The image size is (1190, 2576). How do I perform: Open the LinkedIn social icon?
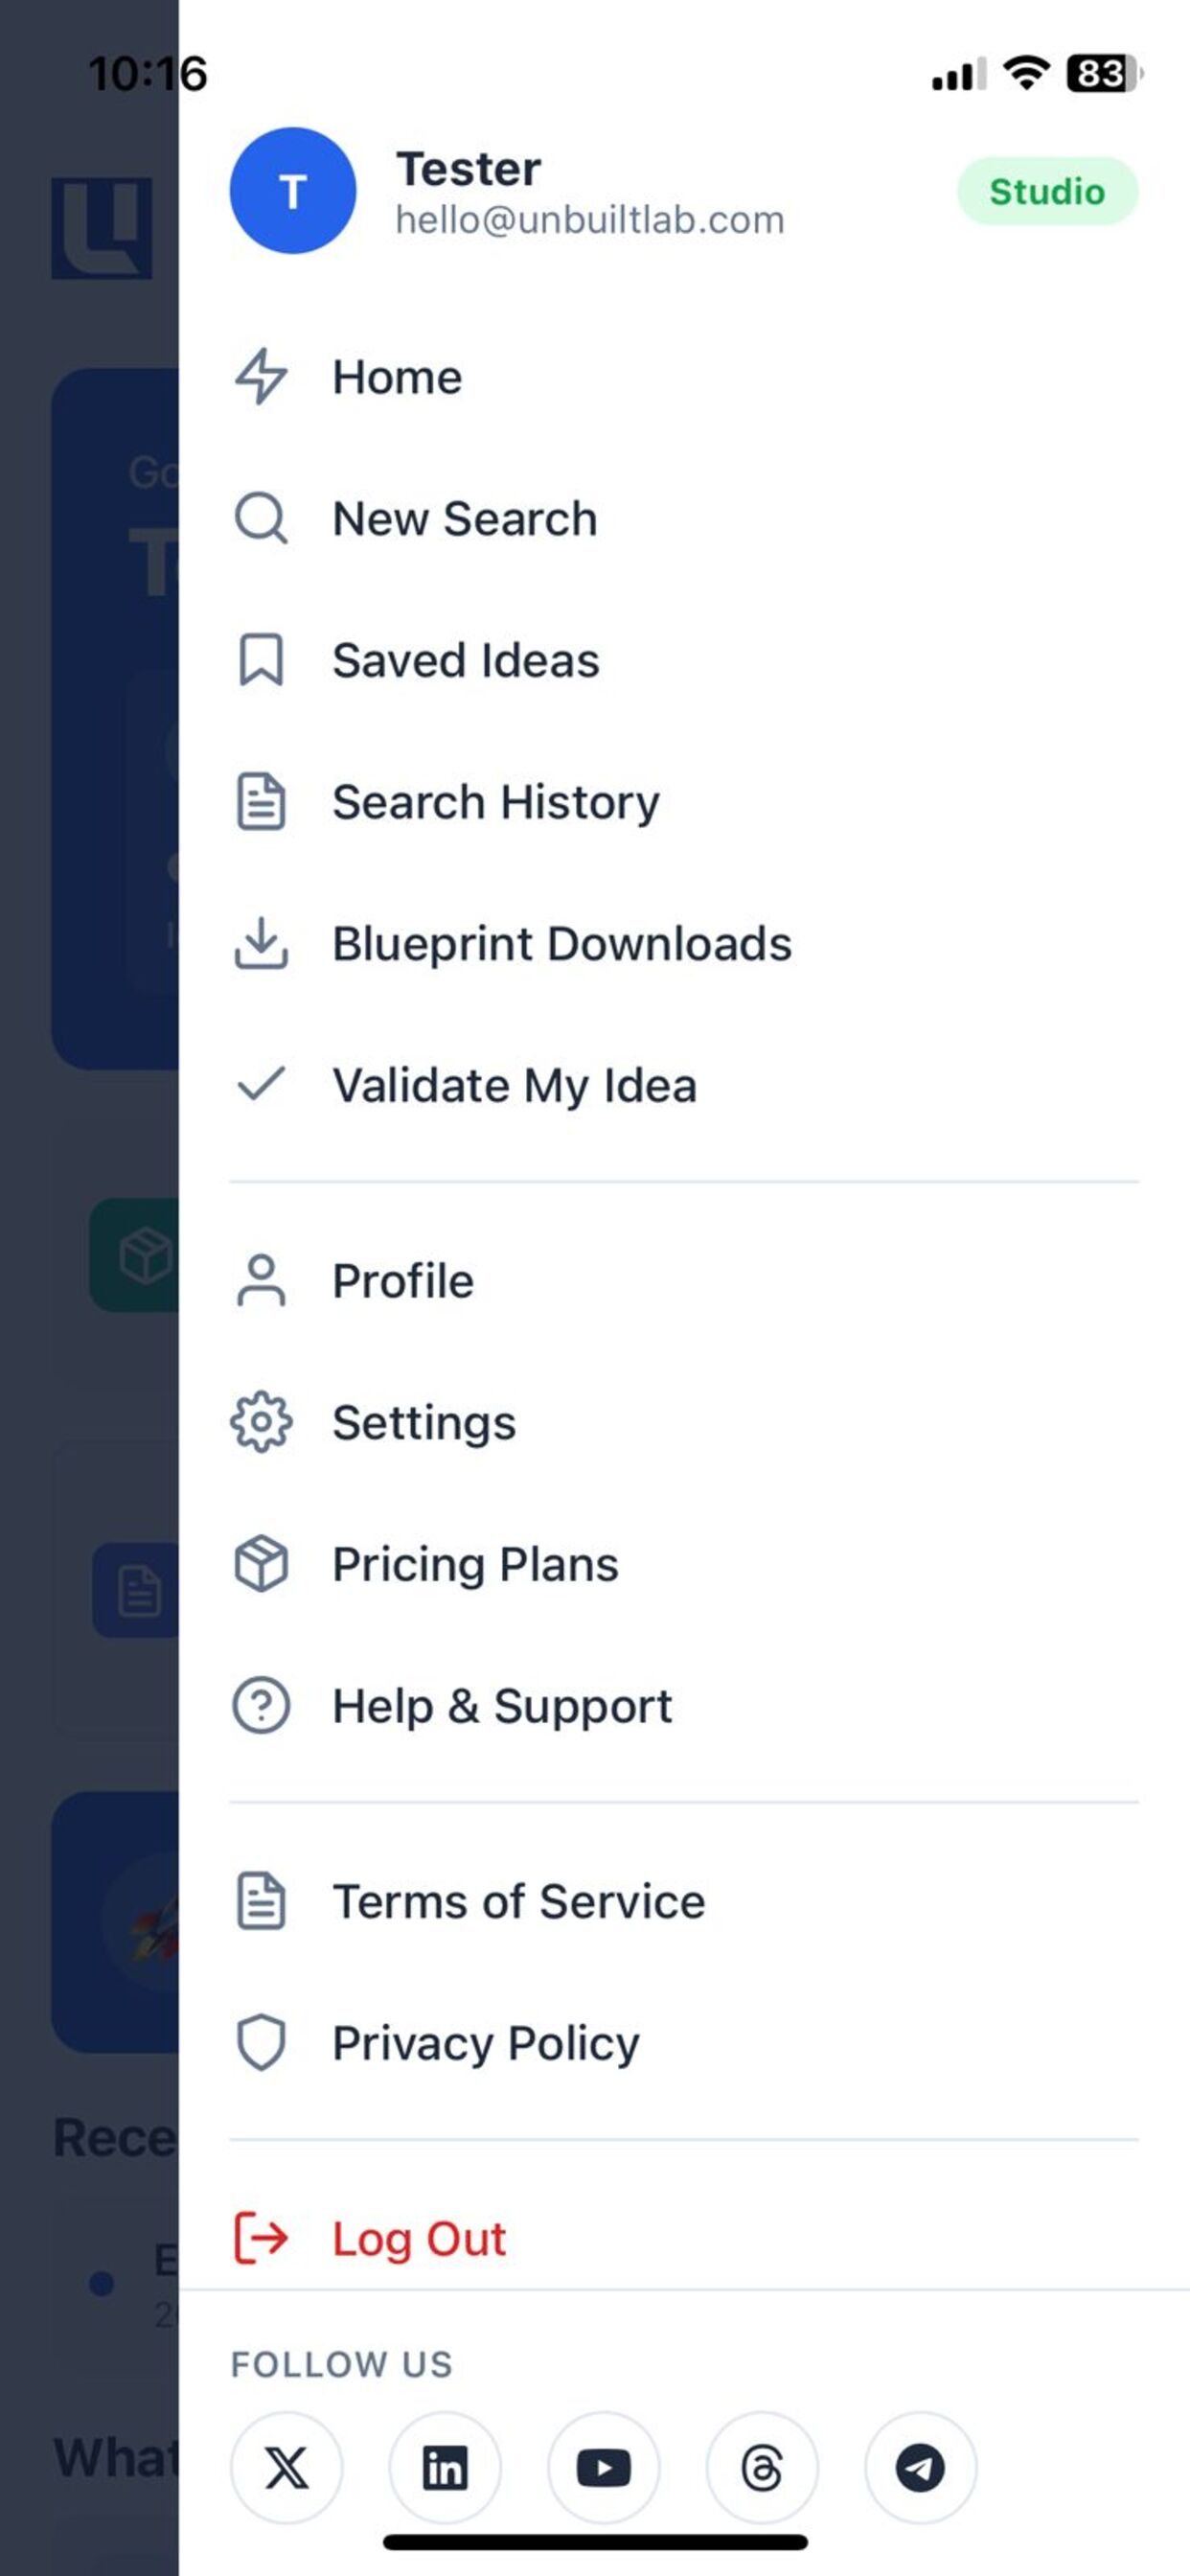445,2467
